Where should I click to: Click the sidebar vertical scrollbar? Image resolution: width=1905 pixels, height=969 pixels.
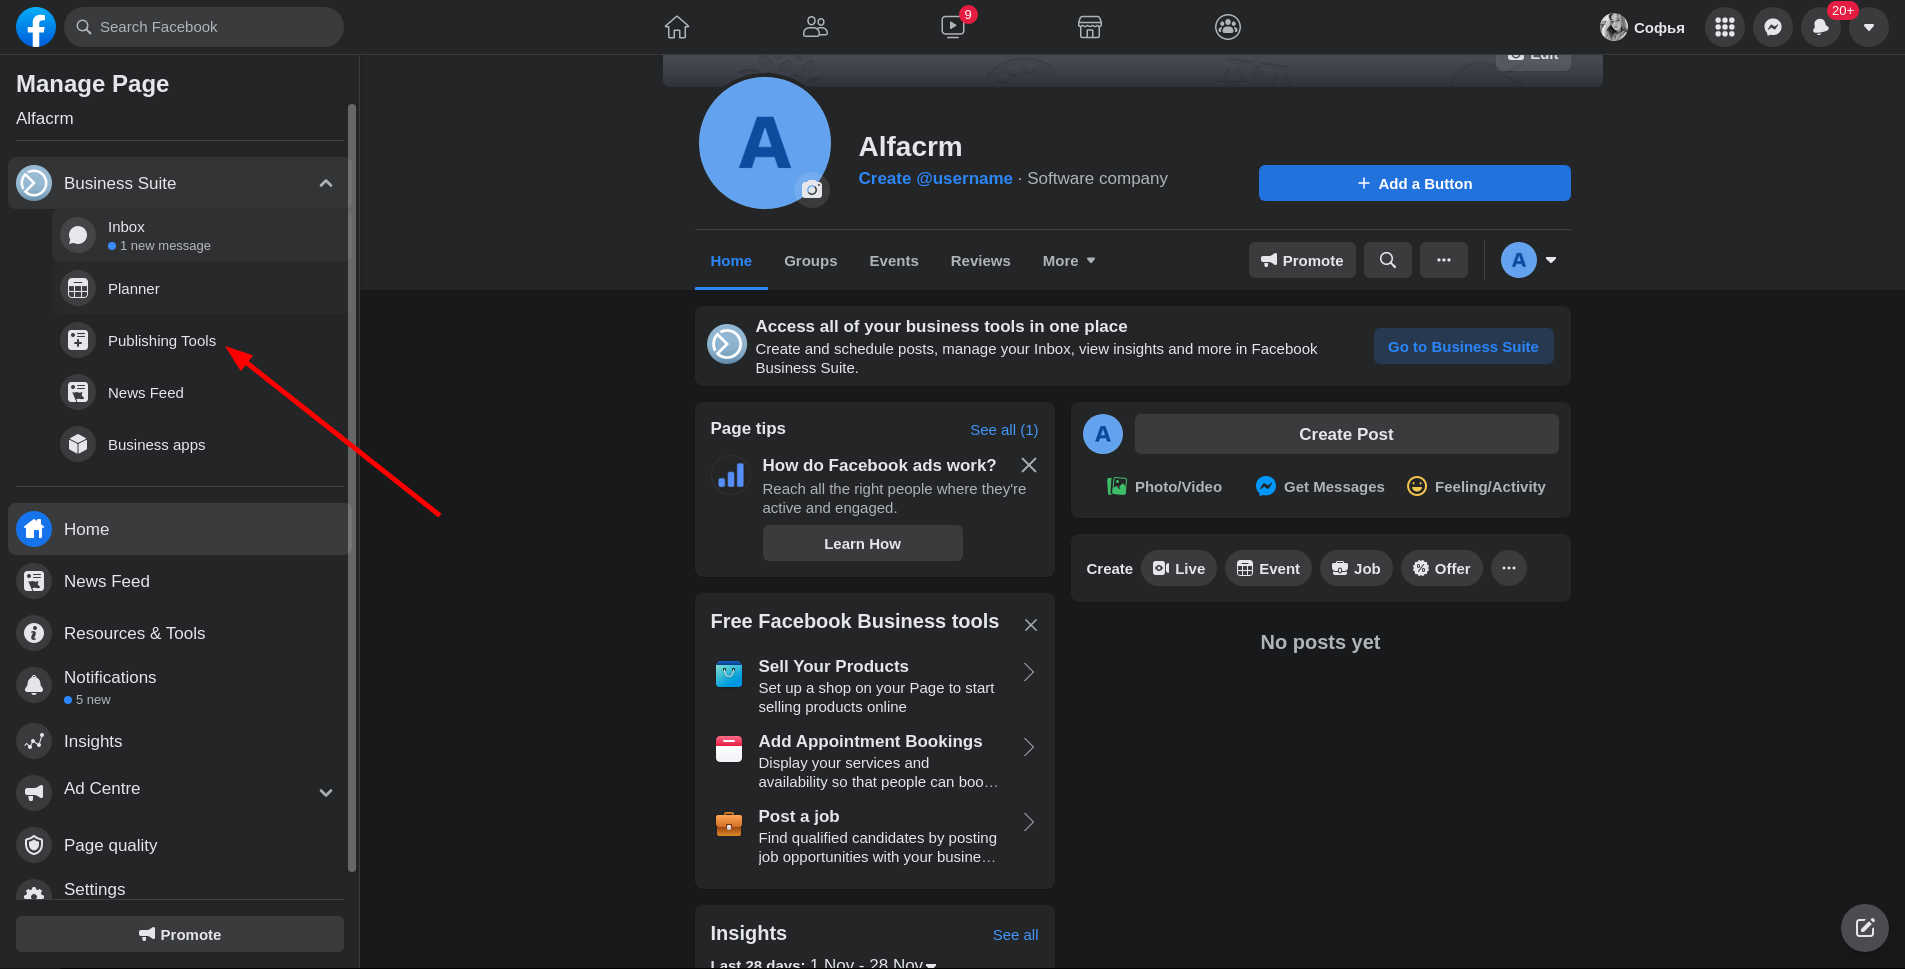(x=352, y=487)
